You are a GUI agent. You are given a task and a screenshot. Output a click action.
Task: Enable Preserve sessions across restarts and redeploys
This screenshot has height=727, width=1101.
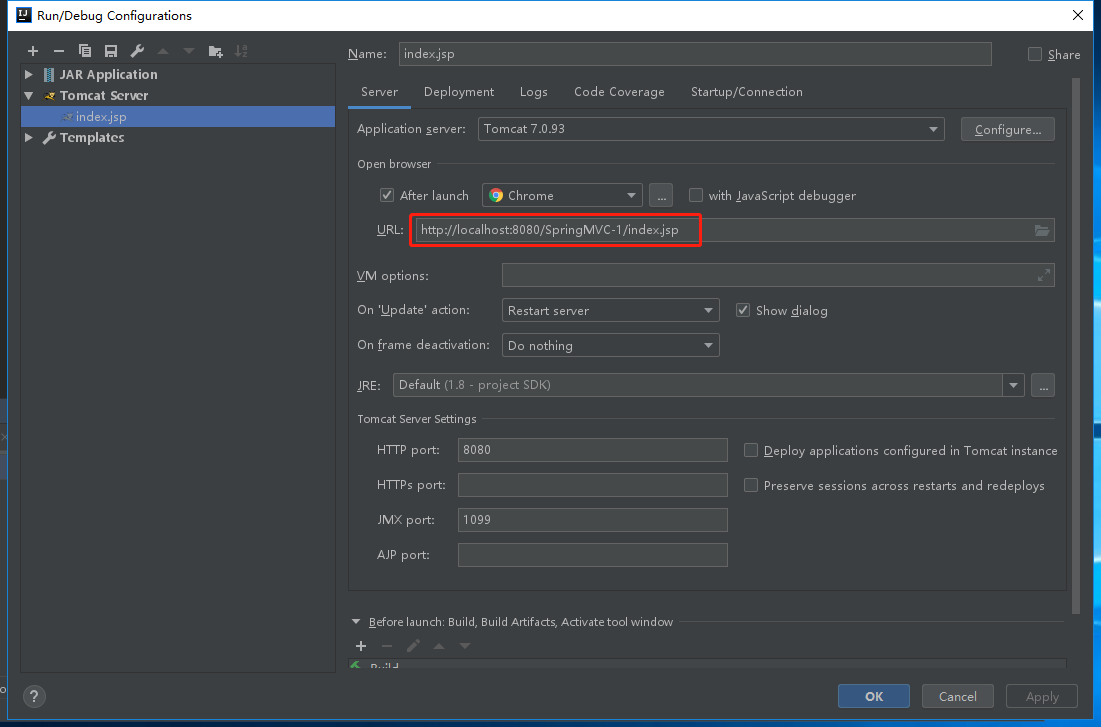click(751, 485)
